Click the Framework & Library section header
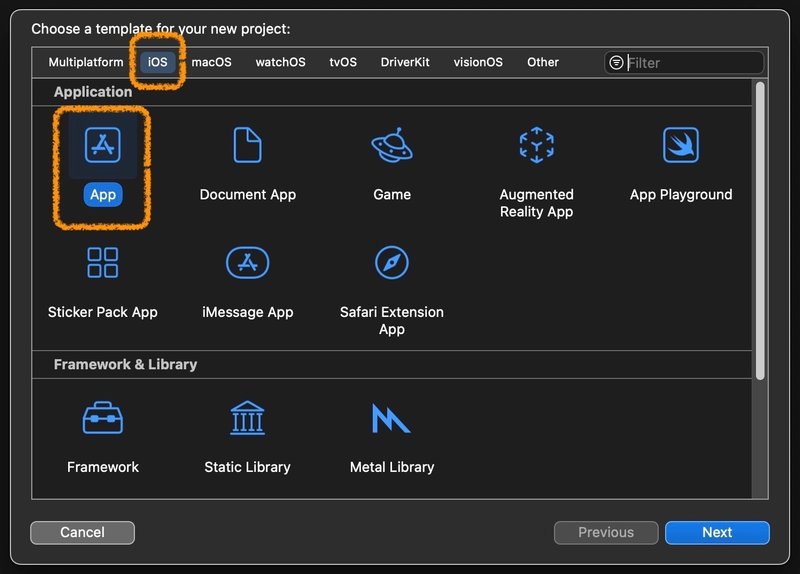 coord(126,364)
